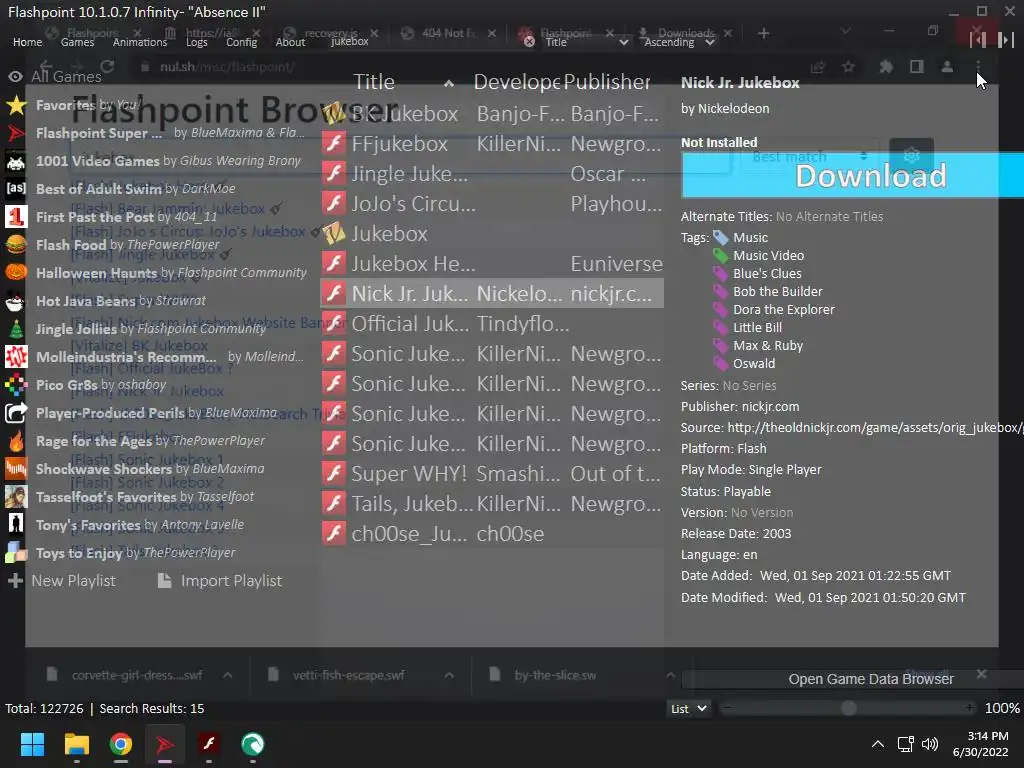Image resolution: width=1024 pixels, height=768 pixels.
Task: Click the Music Video tag
Action: 768,255
